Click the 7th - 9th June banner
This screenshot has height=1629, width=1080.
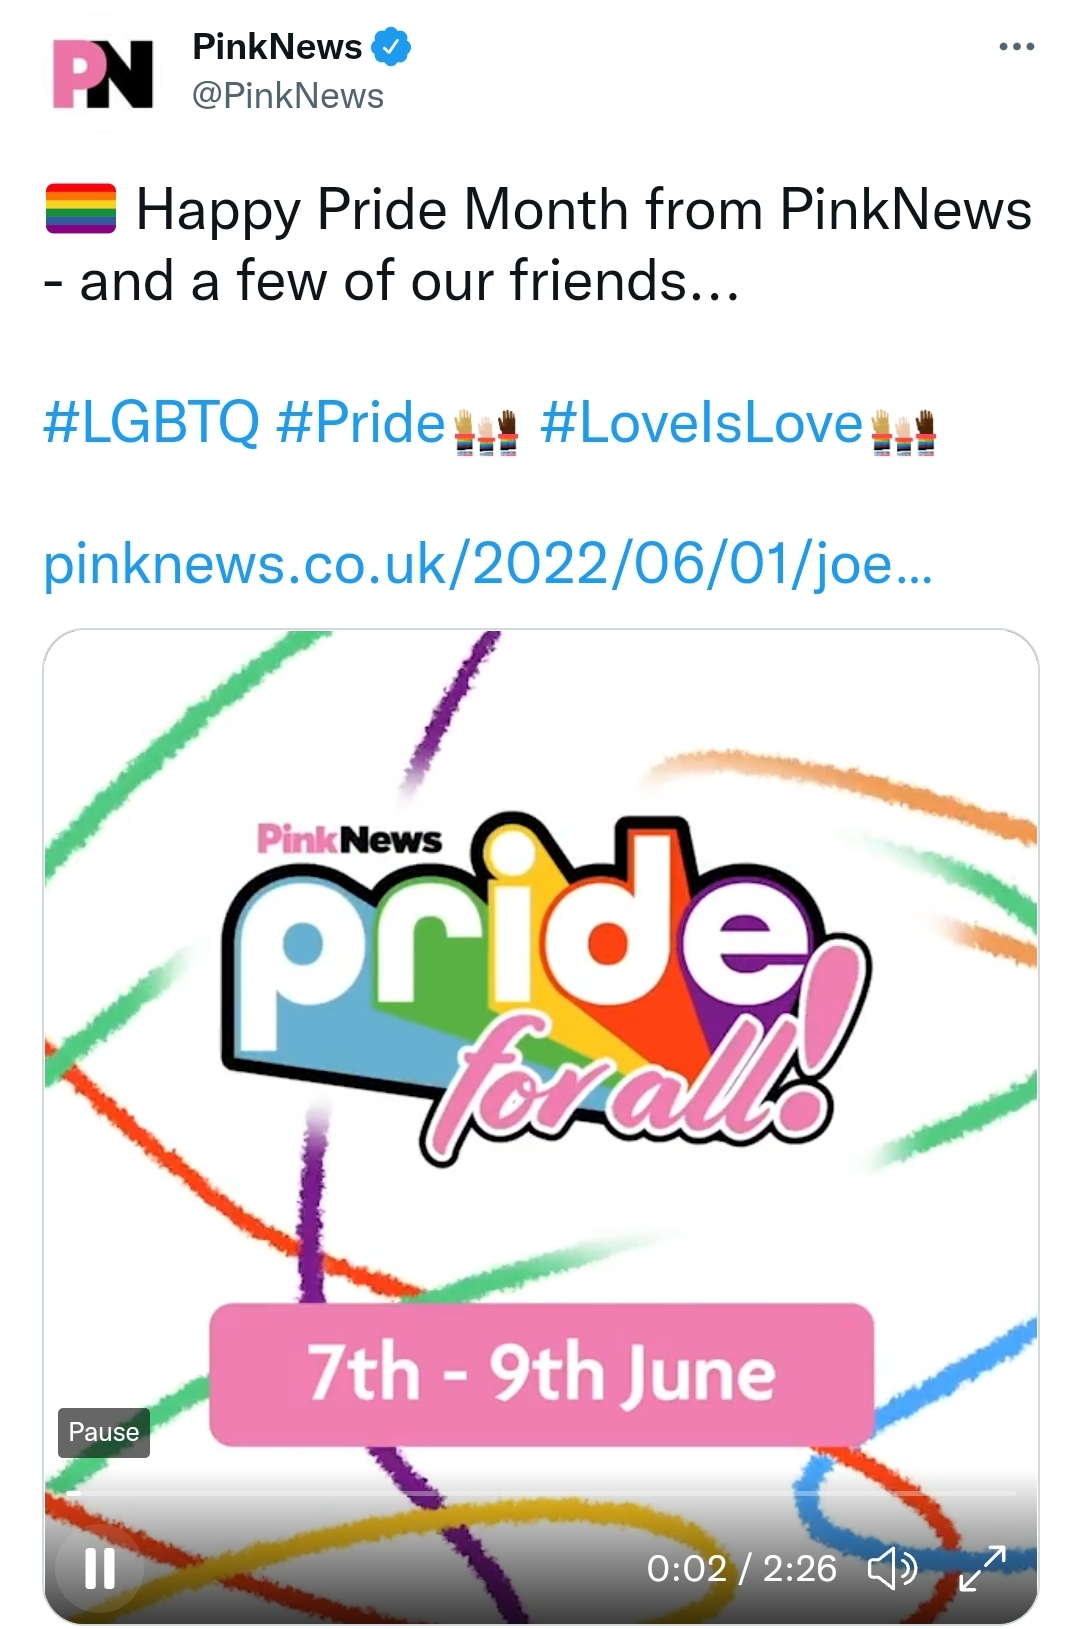pos(541,1375)
